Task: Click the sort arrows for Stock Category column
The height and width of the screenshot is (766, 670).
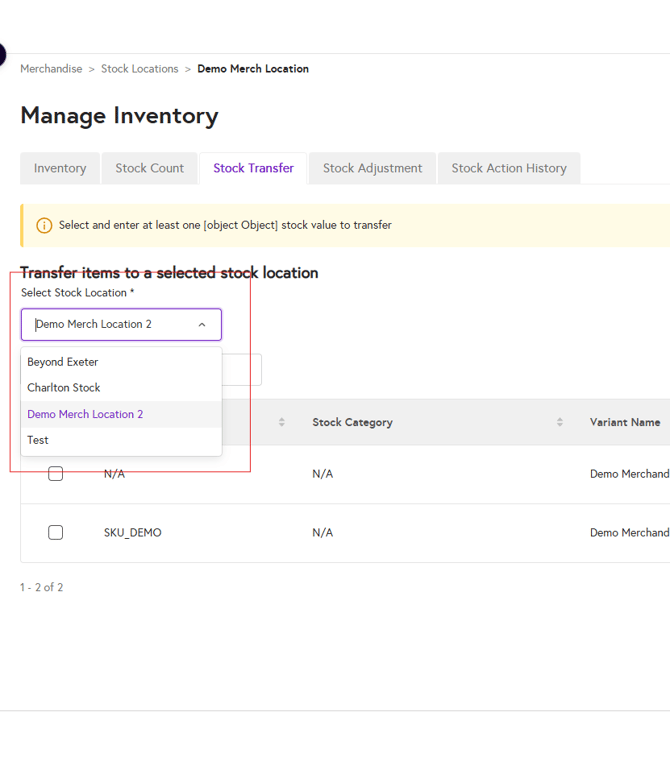Action: point(560,422)
